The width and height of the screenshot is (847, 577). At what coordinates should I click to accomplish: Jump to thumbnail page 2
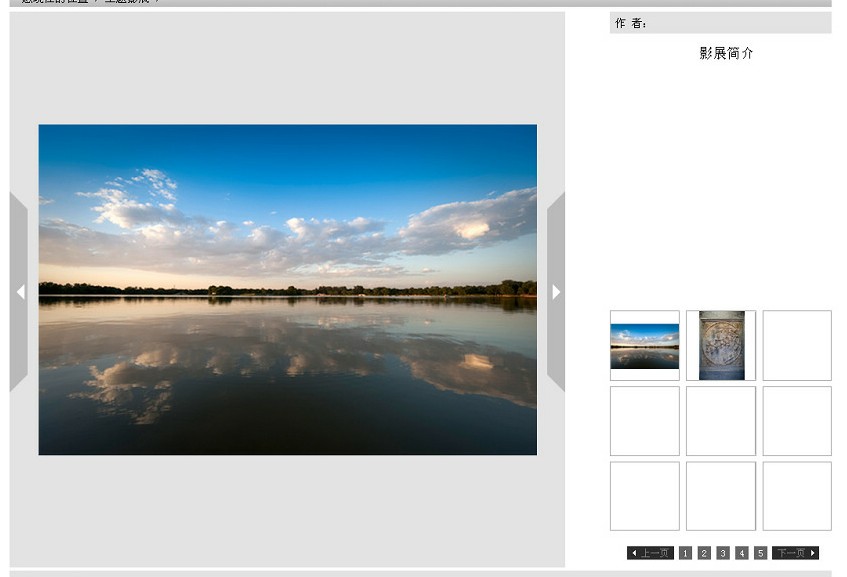coord(704,553)
